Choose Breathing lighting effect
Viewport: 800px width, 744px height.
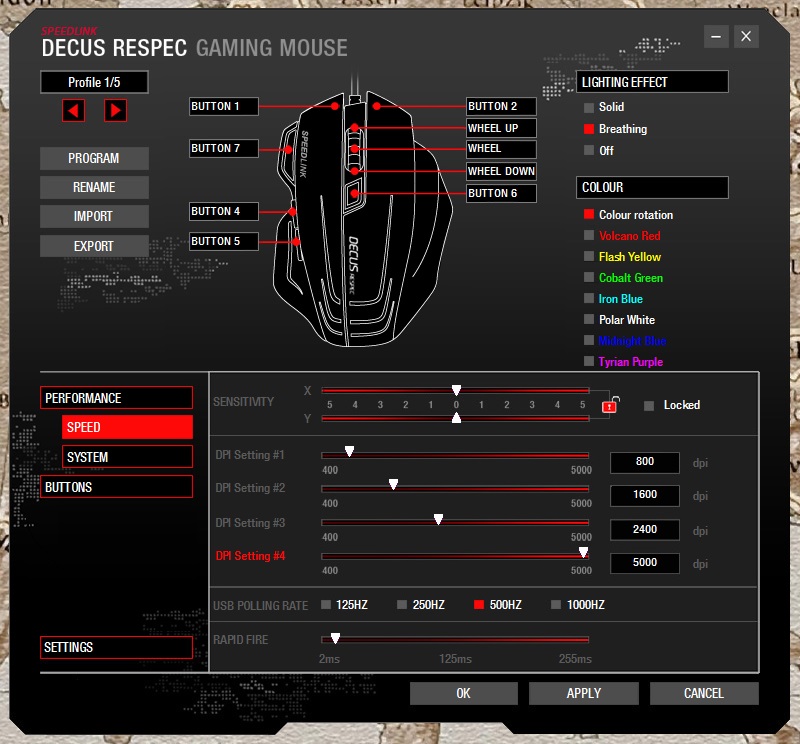click(589, 129)
